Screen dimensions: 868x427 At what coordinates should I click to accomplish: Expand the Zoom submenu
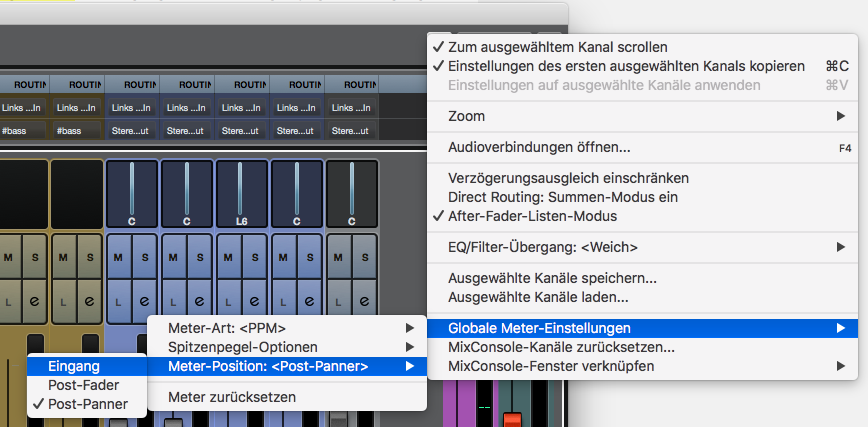tap(642, 116)
